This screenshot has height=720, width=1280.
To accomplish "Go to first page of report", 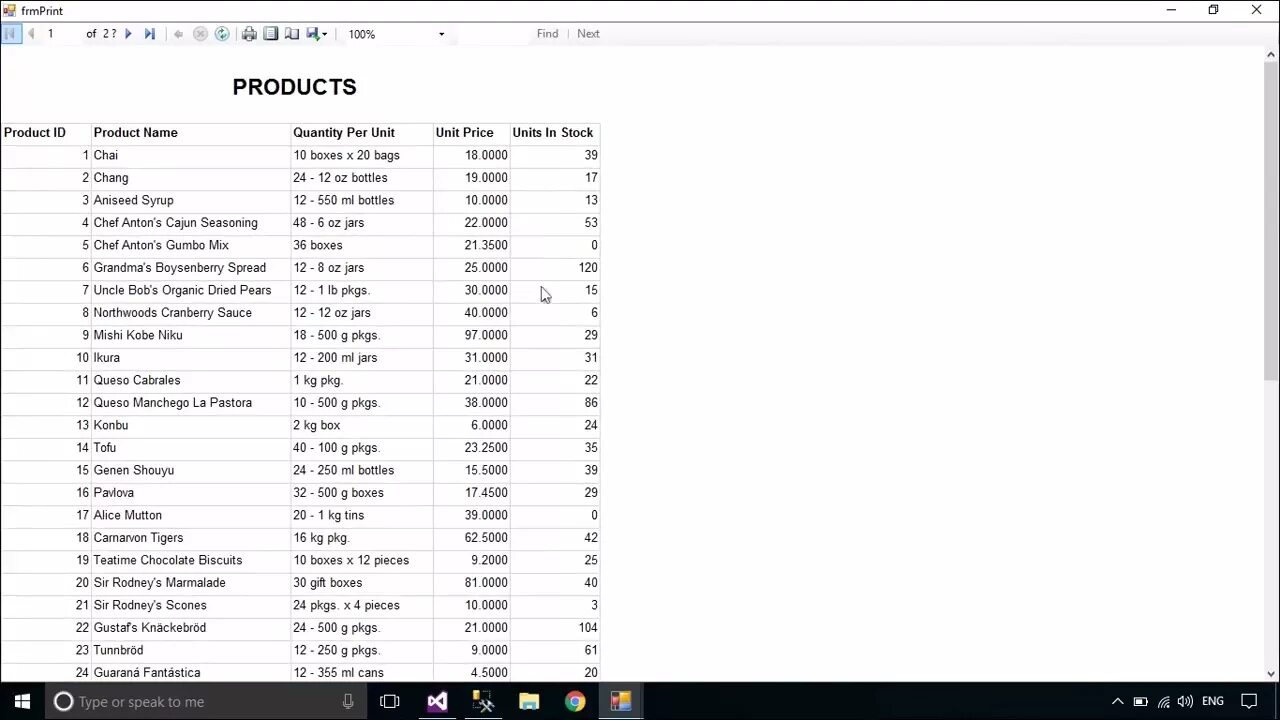I will tap(10, 34).
